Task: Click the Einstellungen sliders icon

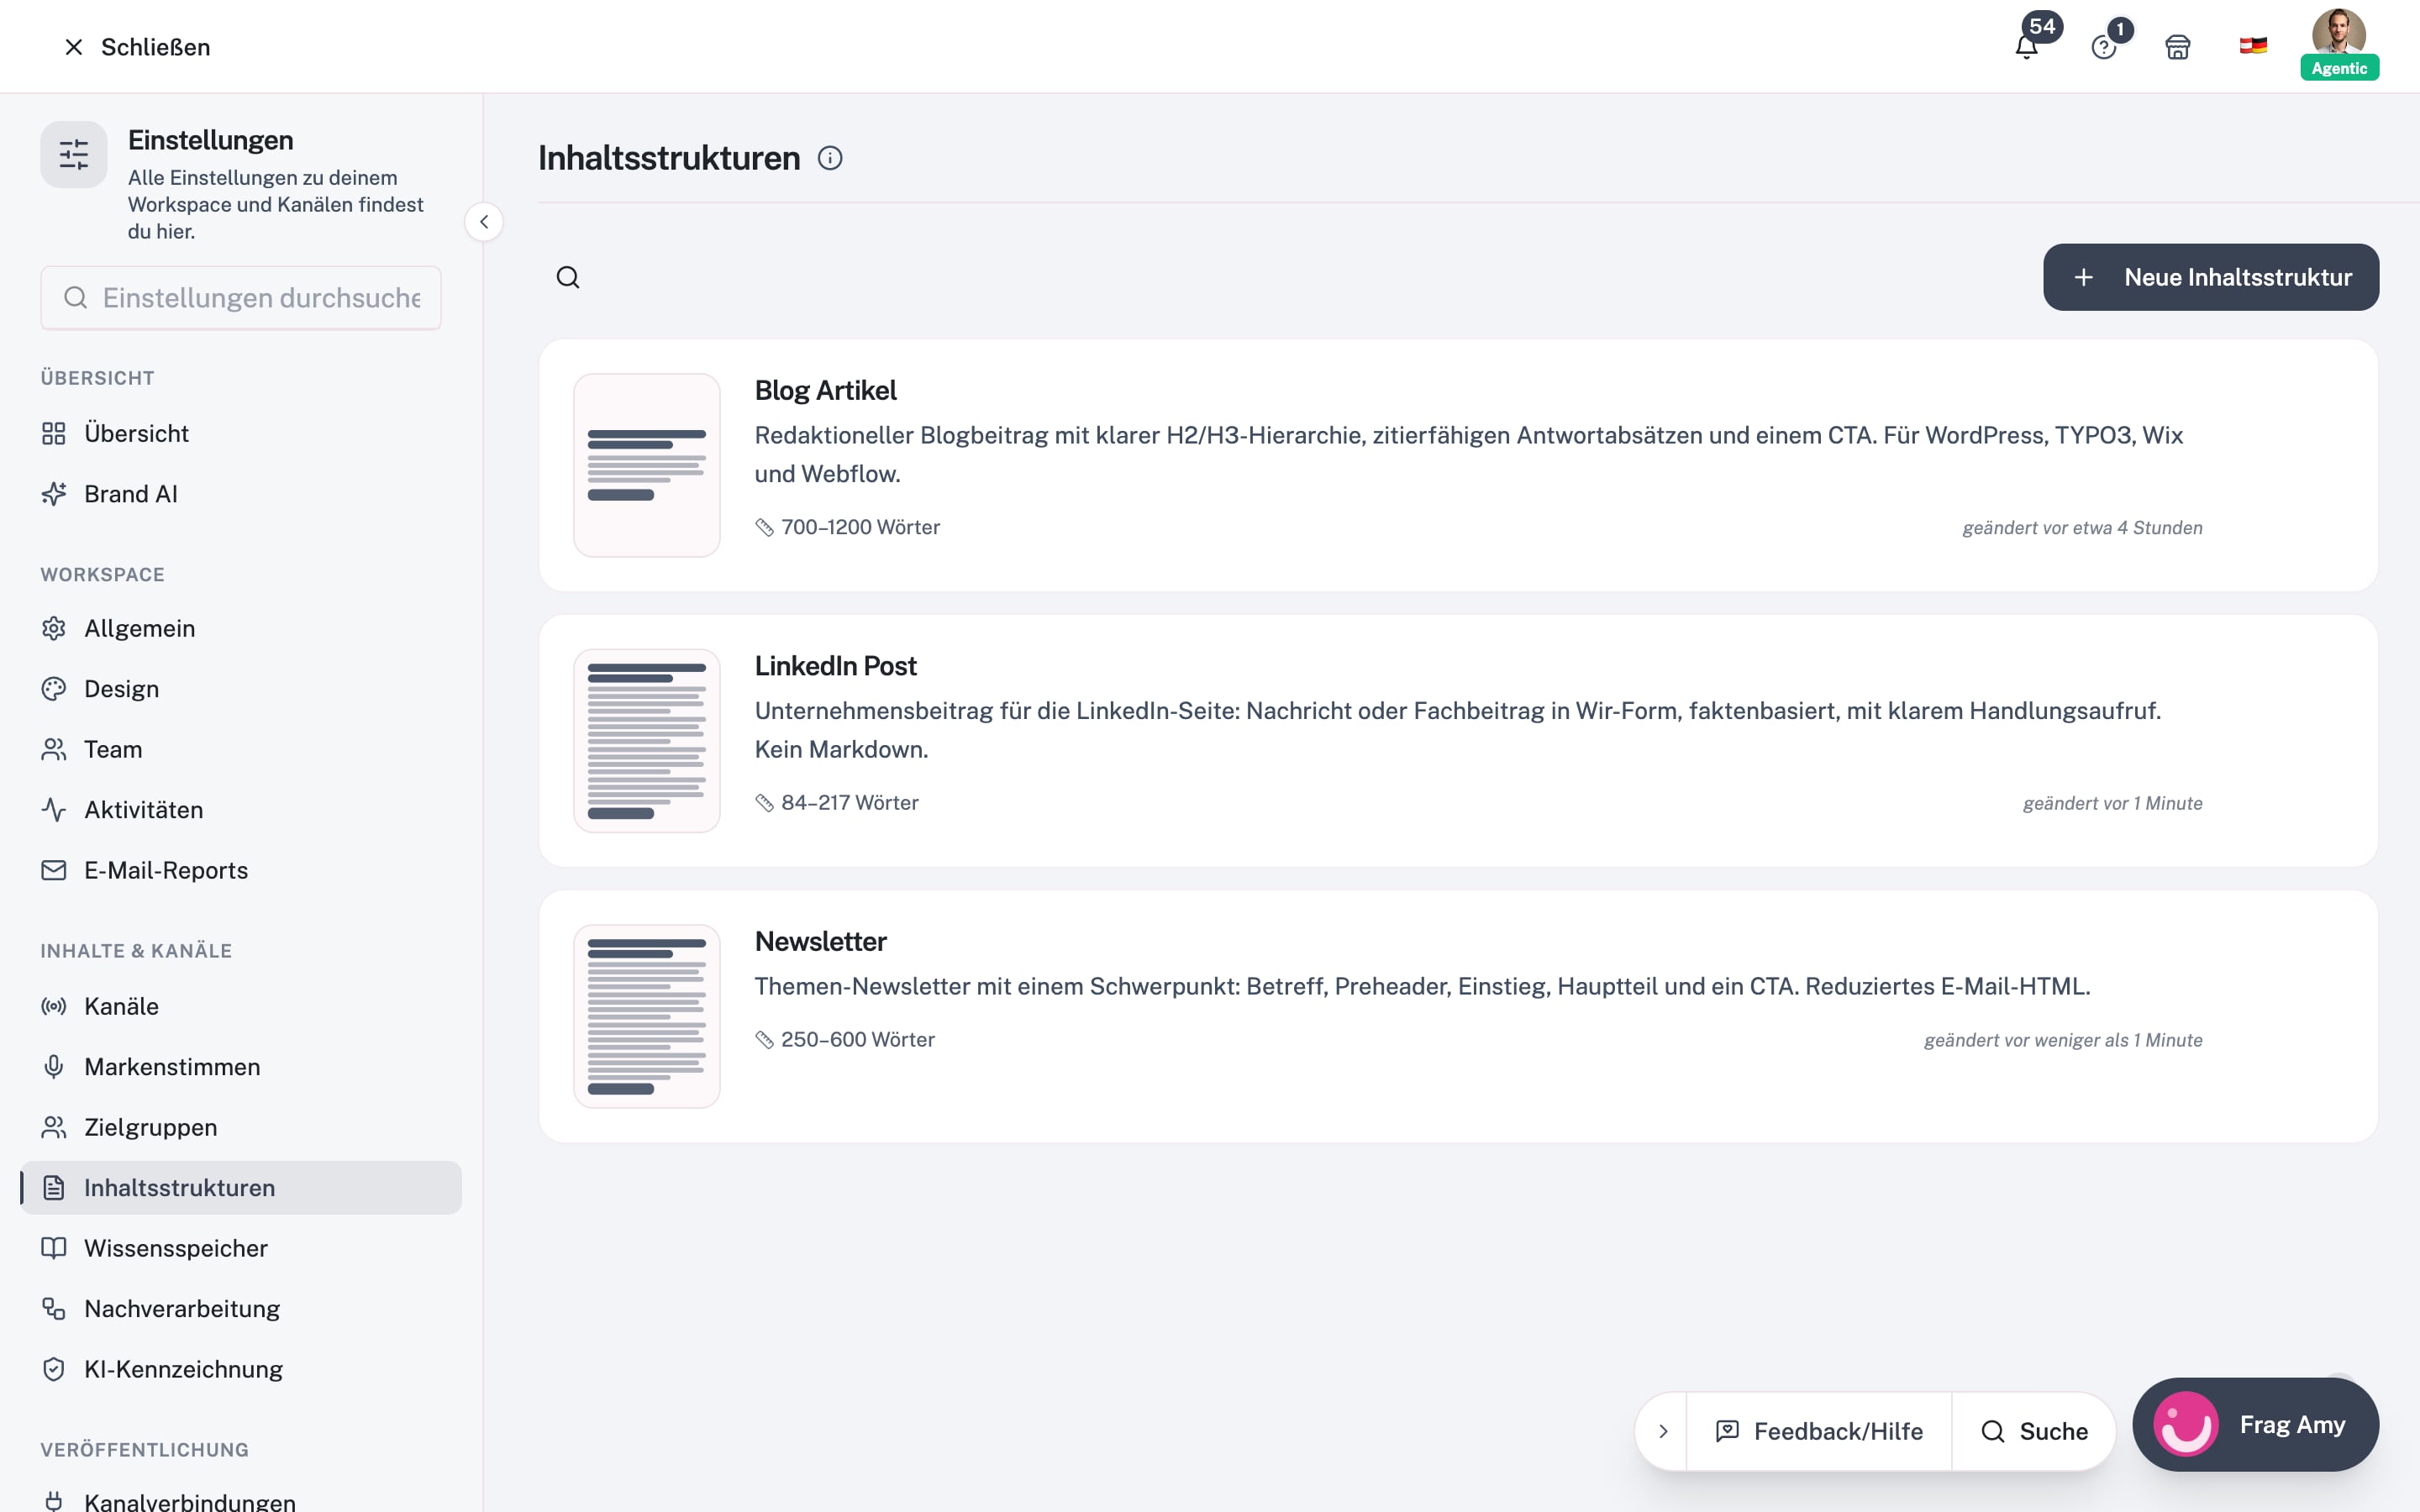Action: 74,155
